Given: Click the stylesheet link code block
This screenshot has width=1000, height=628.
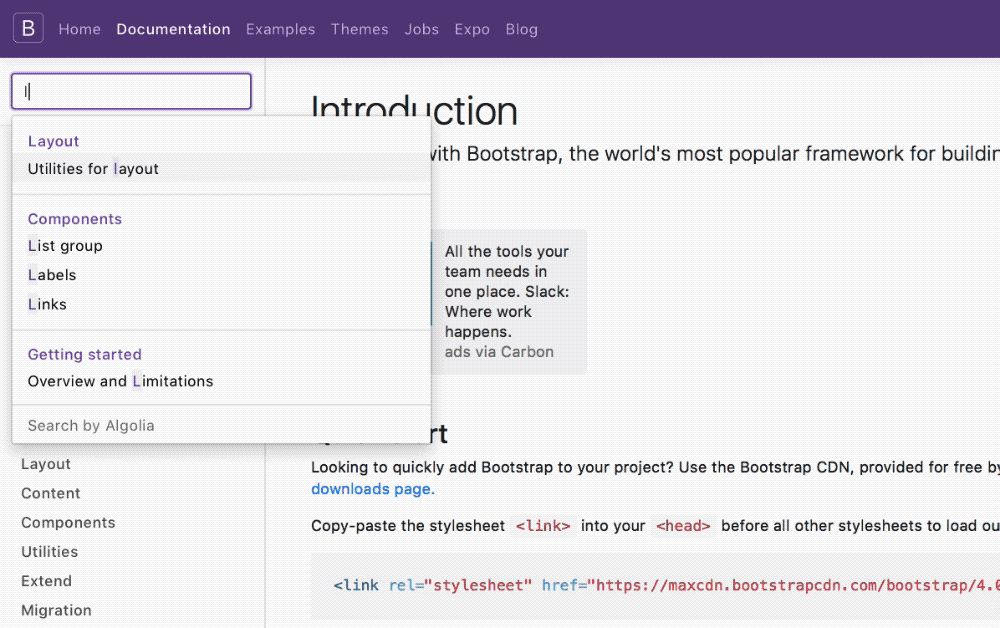Looking at the screenshot, I should [656, 585].
